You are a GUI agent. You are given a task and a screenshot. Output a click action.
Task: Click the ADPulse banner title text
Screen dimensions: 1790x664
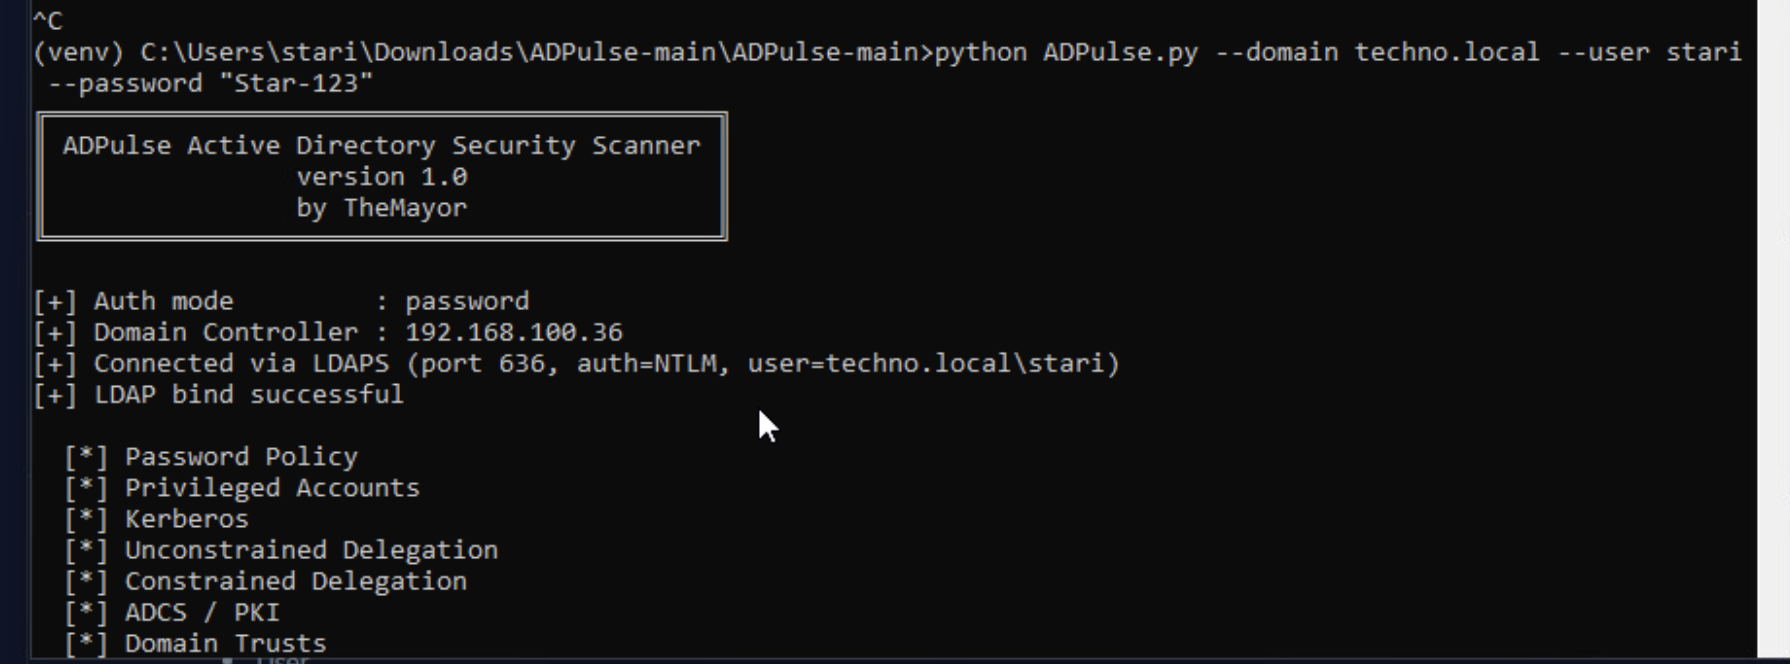coord(381,146)
